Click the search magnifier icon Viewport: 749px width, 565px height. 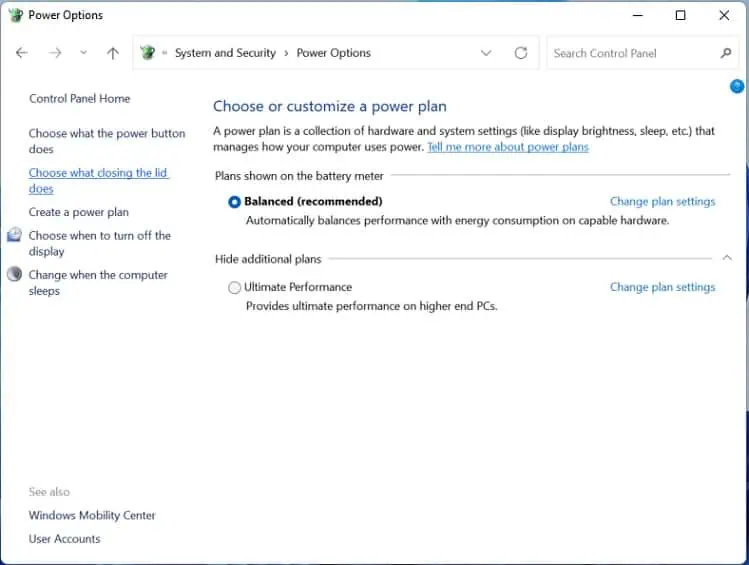[726, 53]
